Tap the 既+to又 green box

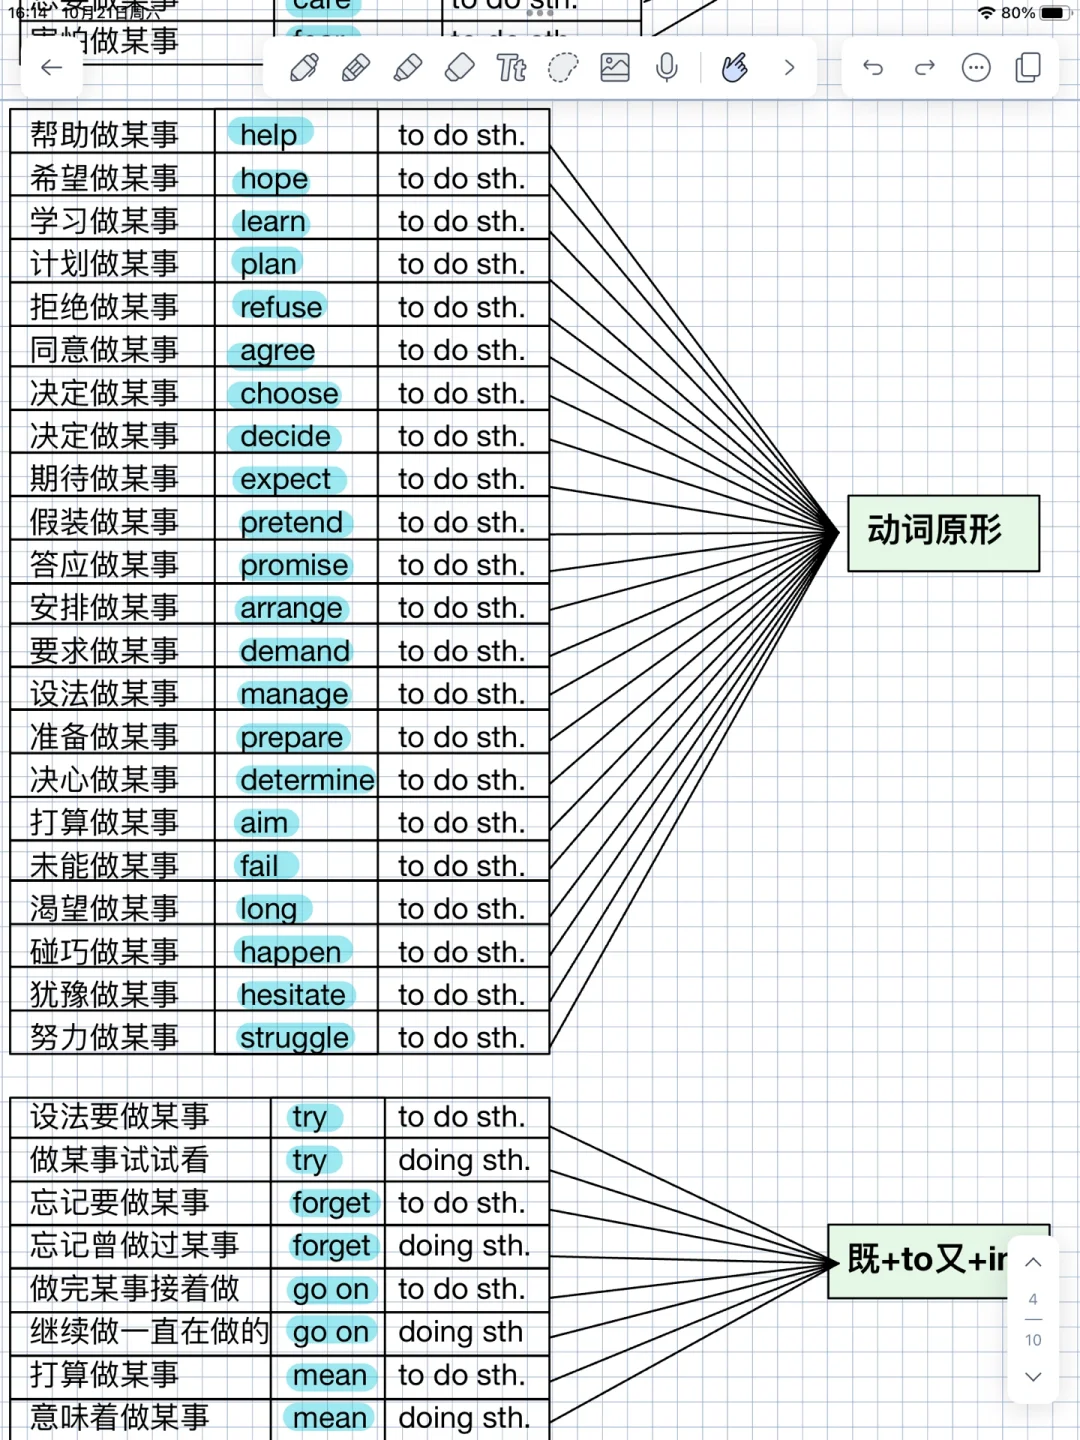pyautogui.click(x=938, y=1261)
